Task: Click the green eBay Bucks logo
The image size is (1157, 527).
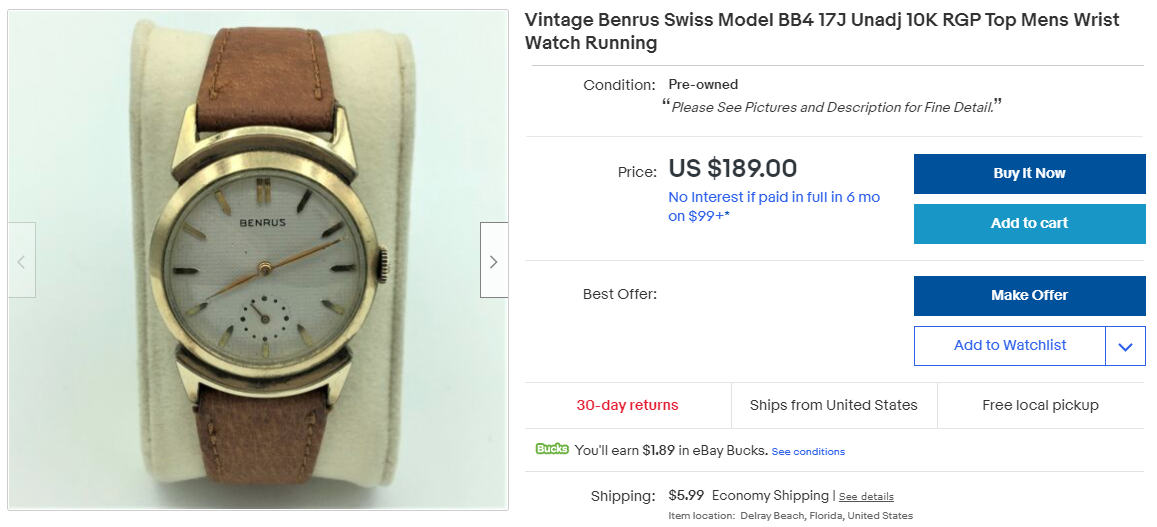Action: pyautogui.click(x=551, y=450)
